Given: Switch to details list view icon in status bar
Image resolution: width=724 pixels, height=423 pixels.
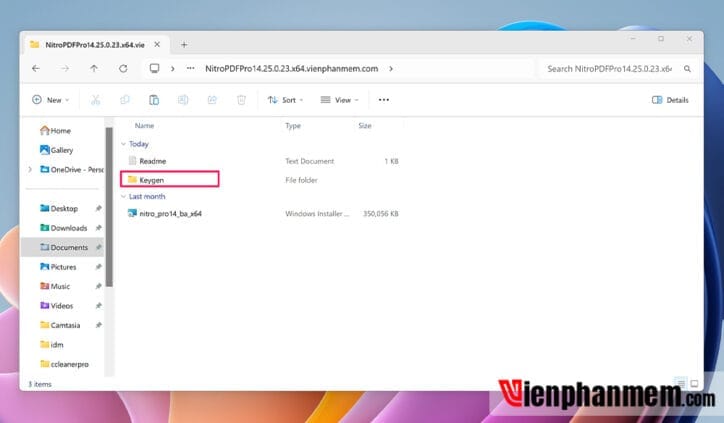Looking at the screenshot, I should coord(680,383).
